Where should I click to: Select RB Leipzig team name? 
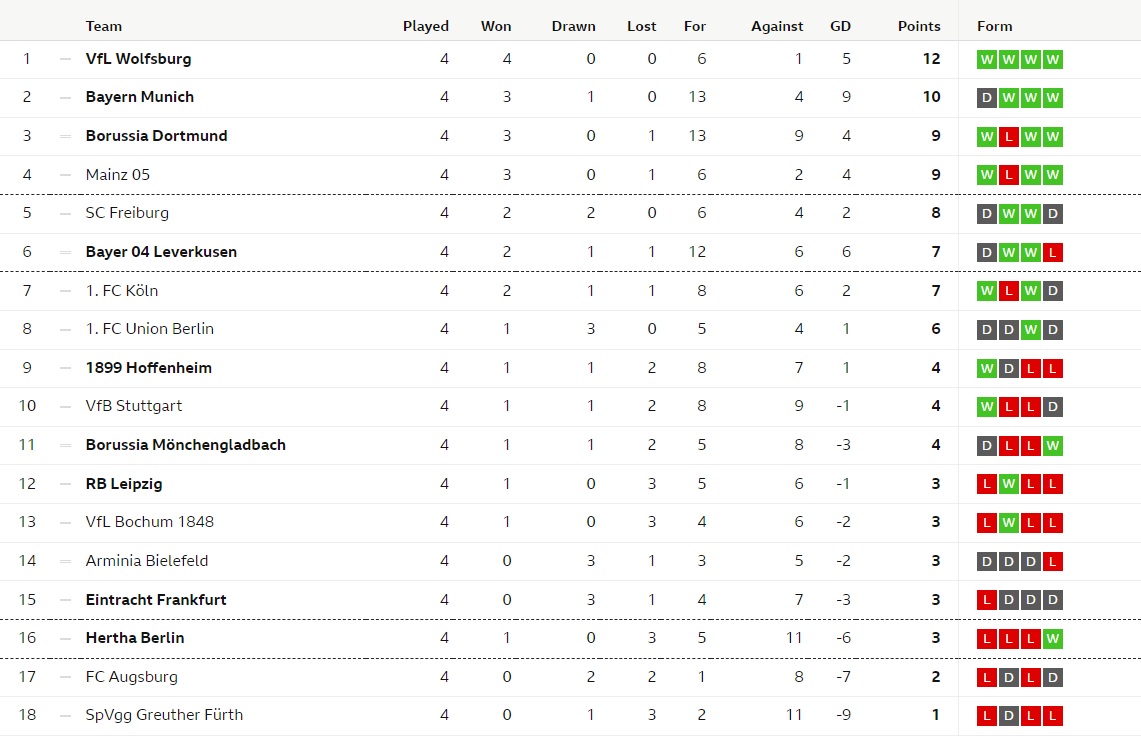click(x=124, y=484)
